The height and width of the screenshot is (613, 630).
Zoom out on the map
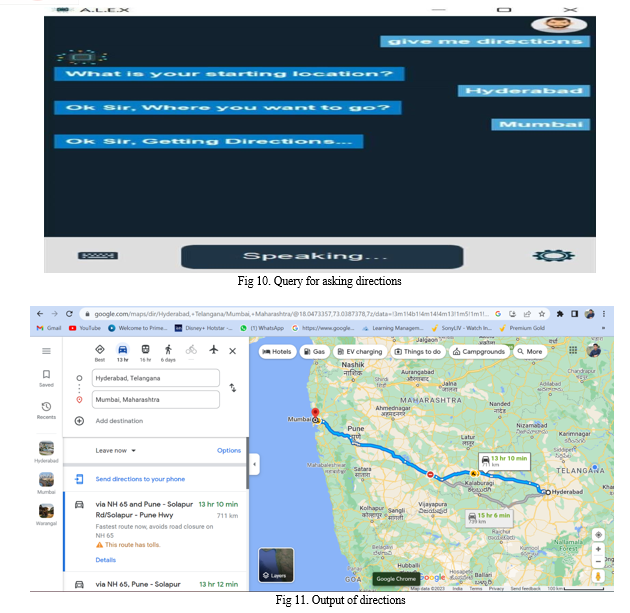point(598,561)
